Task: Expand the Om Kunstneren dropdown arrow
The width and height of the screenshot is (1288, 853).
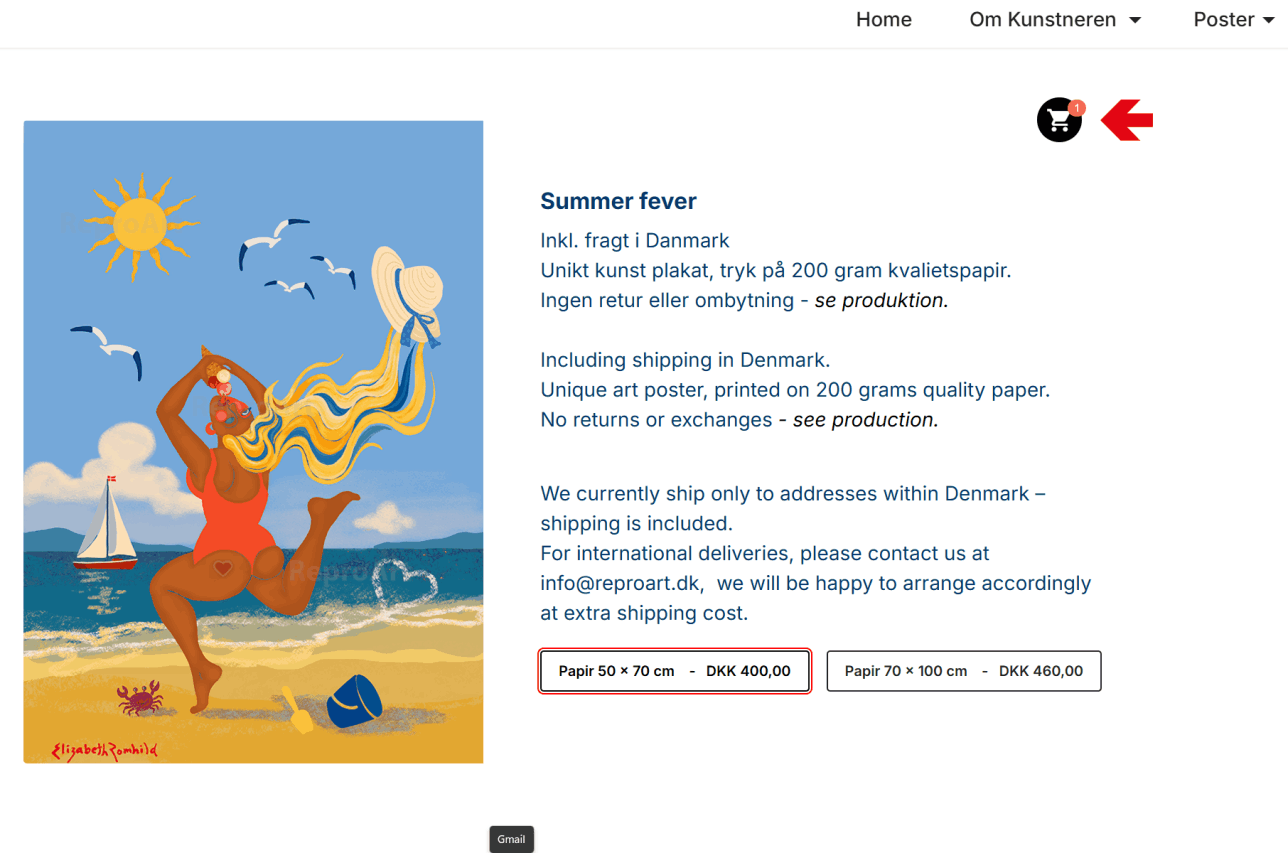Action: [x=1135, y=20]
